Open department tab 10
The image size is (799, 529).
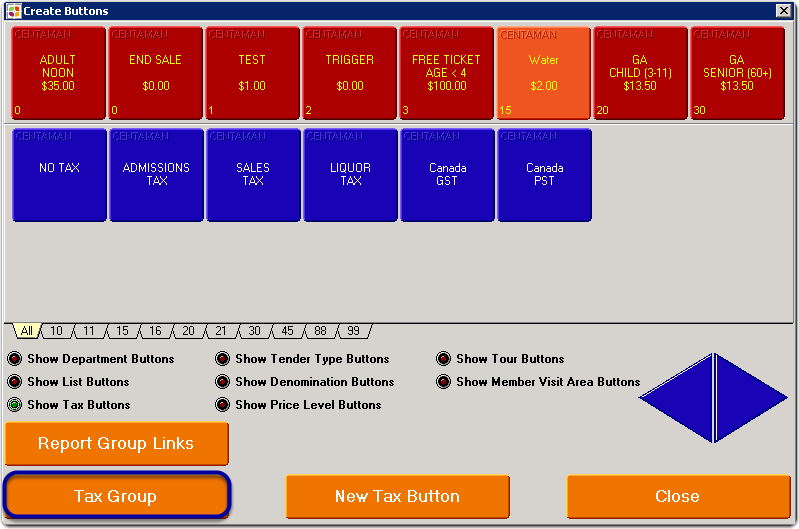[x=57, y=331]
